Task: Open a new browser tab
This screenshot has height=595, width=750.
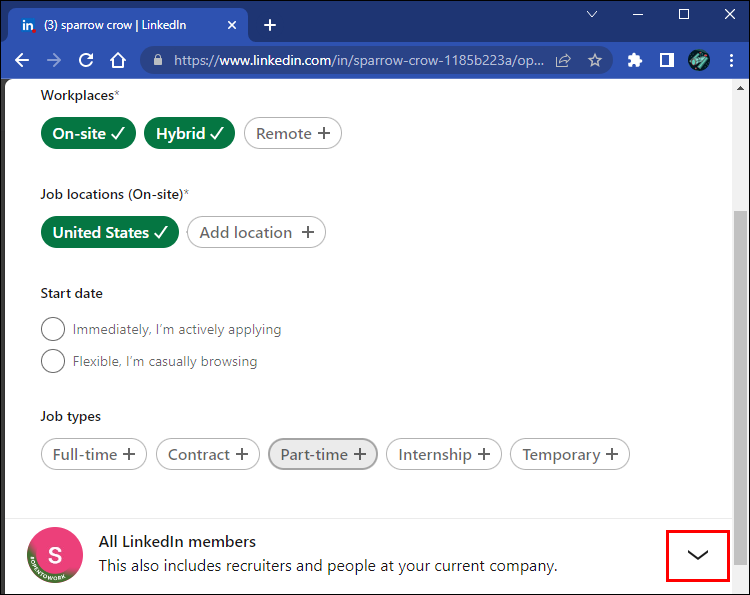Action: (x=270, y=25)
